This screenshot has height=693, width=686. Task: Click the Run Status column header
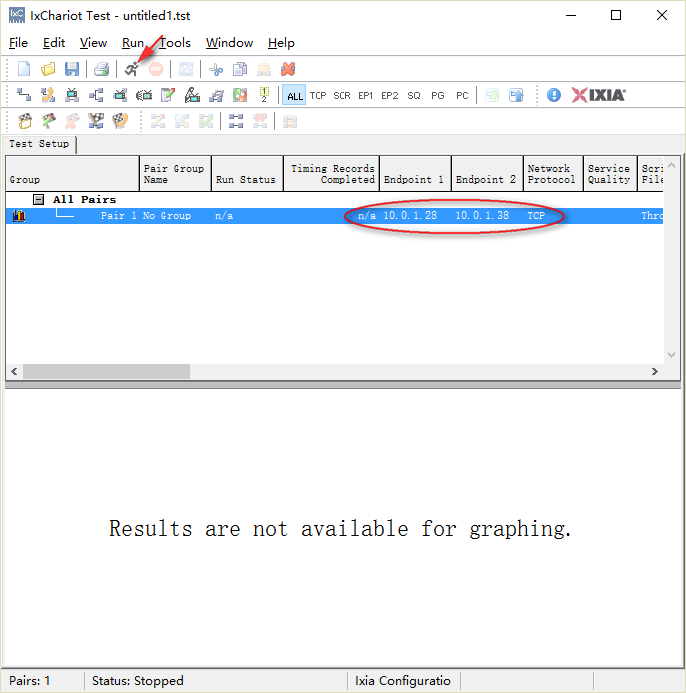point(247,173)
